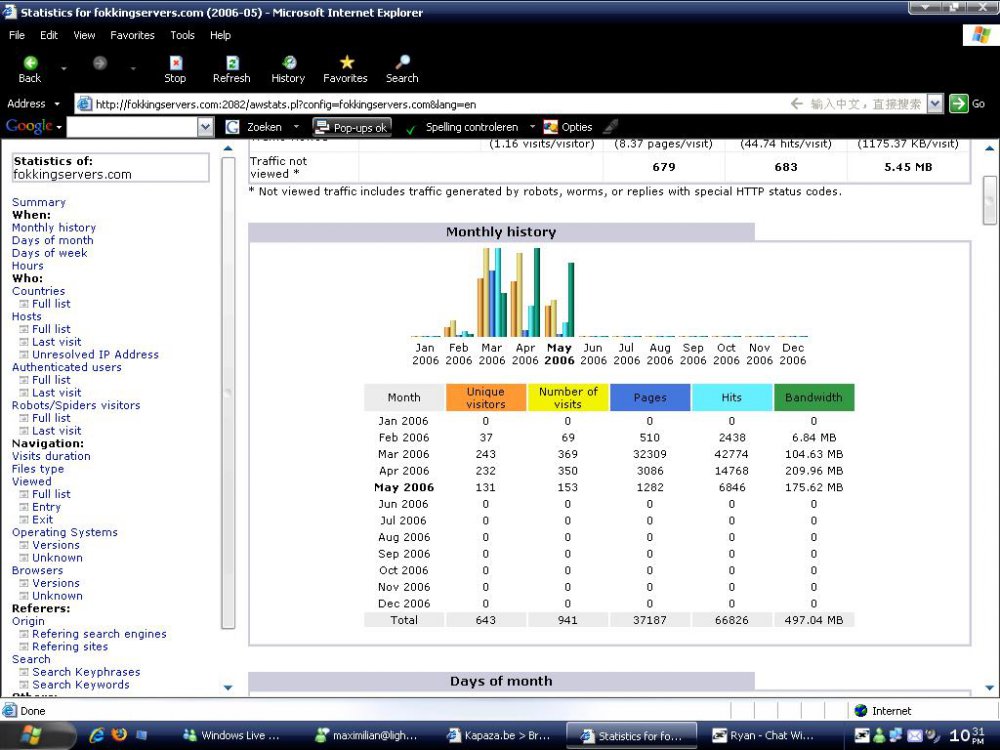Screen dimensions: 1000x750
Task: Refresh the page using the Refresh icon
Action: coord(232,63)
